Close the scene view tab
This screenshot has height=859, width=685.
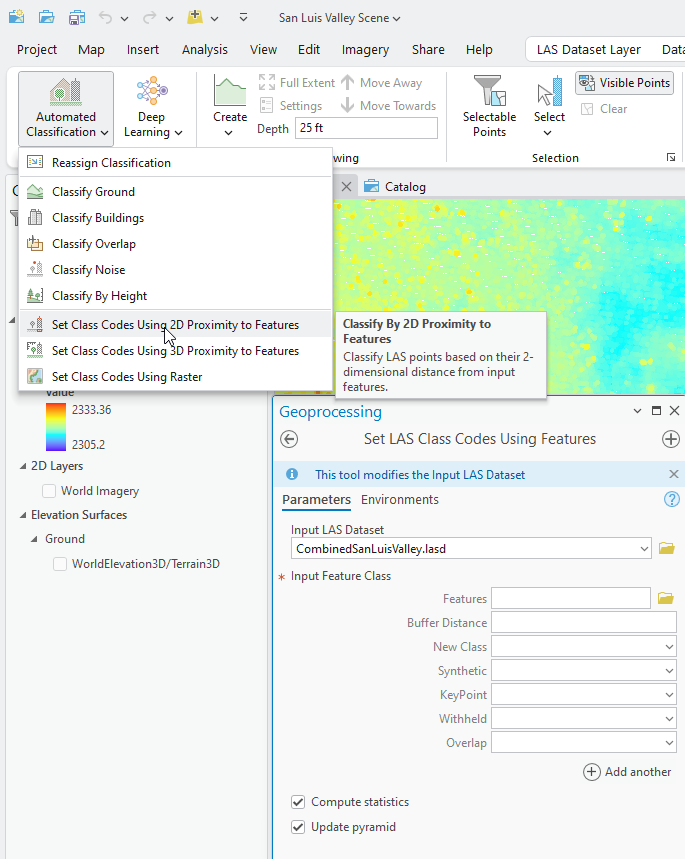pos(346,187)
